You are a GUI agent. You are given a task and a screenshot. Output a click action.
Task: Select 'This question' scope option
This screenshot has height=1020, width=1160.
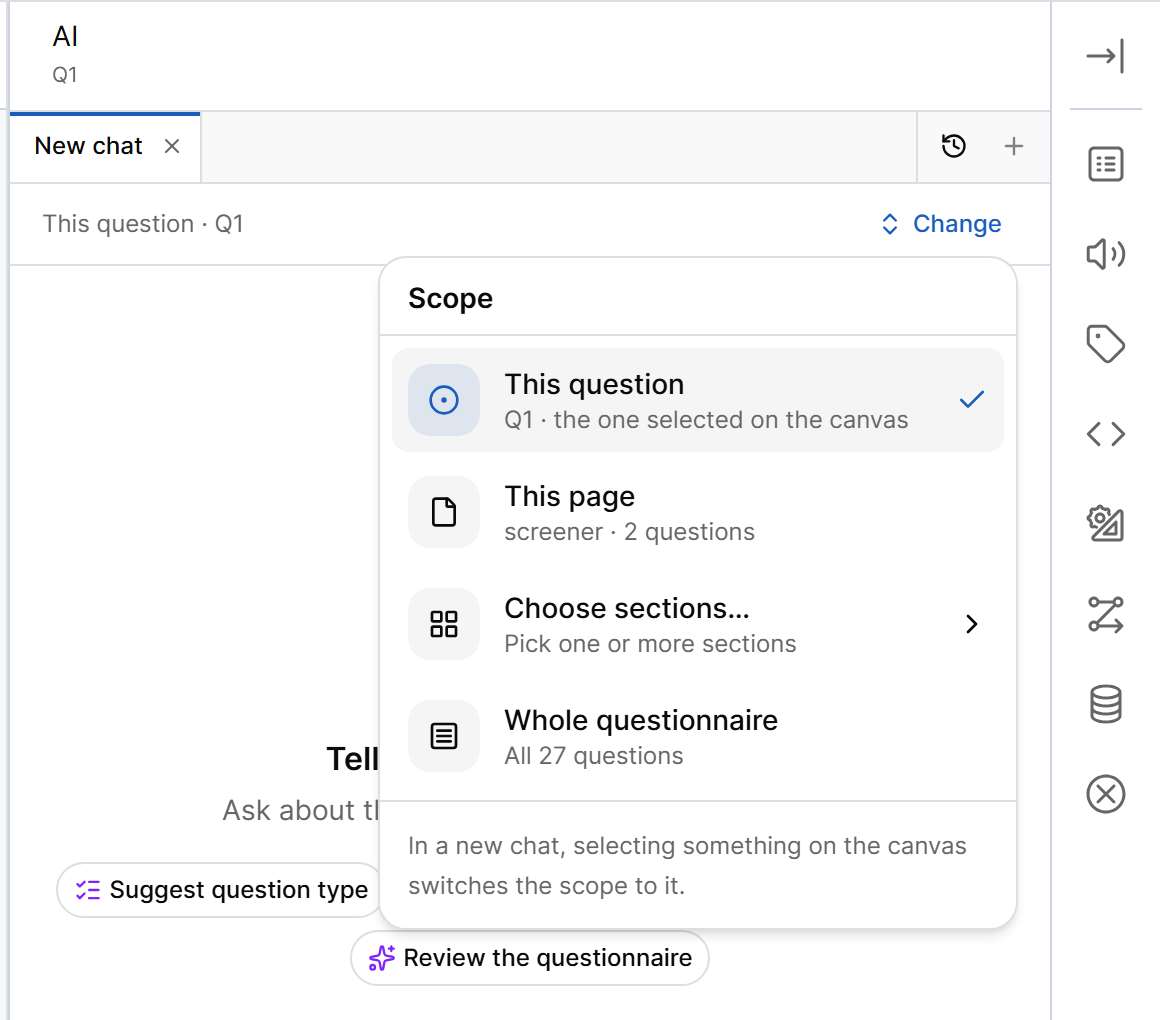(x=698, y=400)
